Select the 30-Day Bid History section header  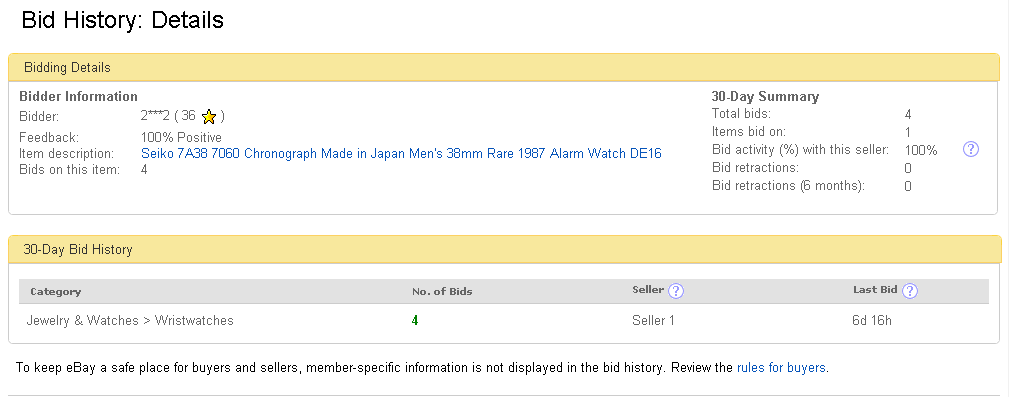coord(504,250)
